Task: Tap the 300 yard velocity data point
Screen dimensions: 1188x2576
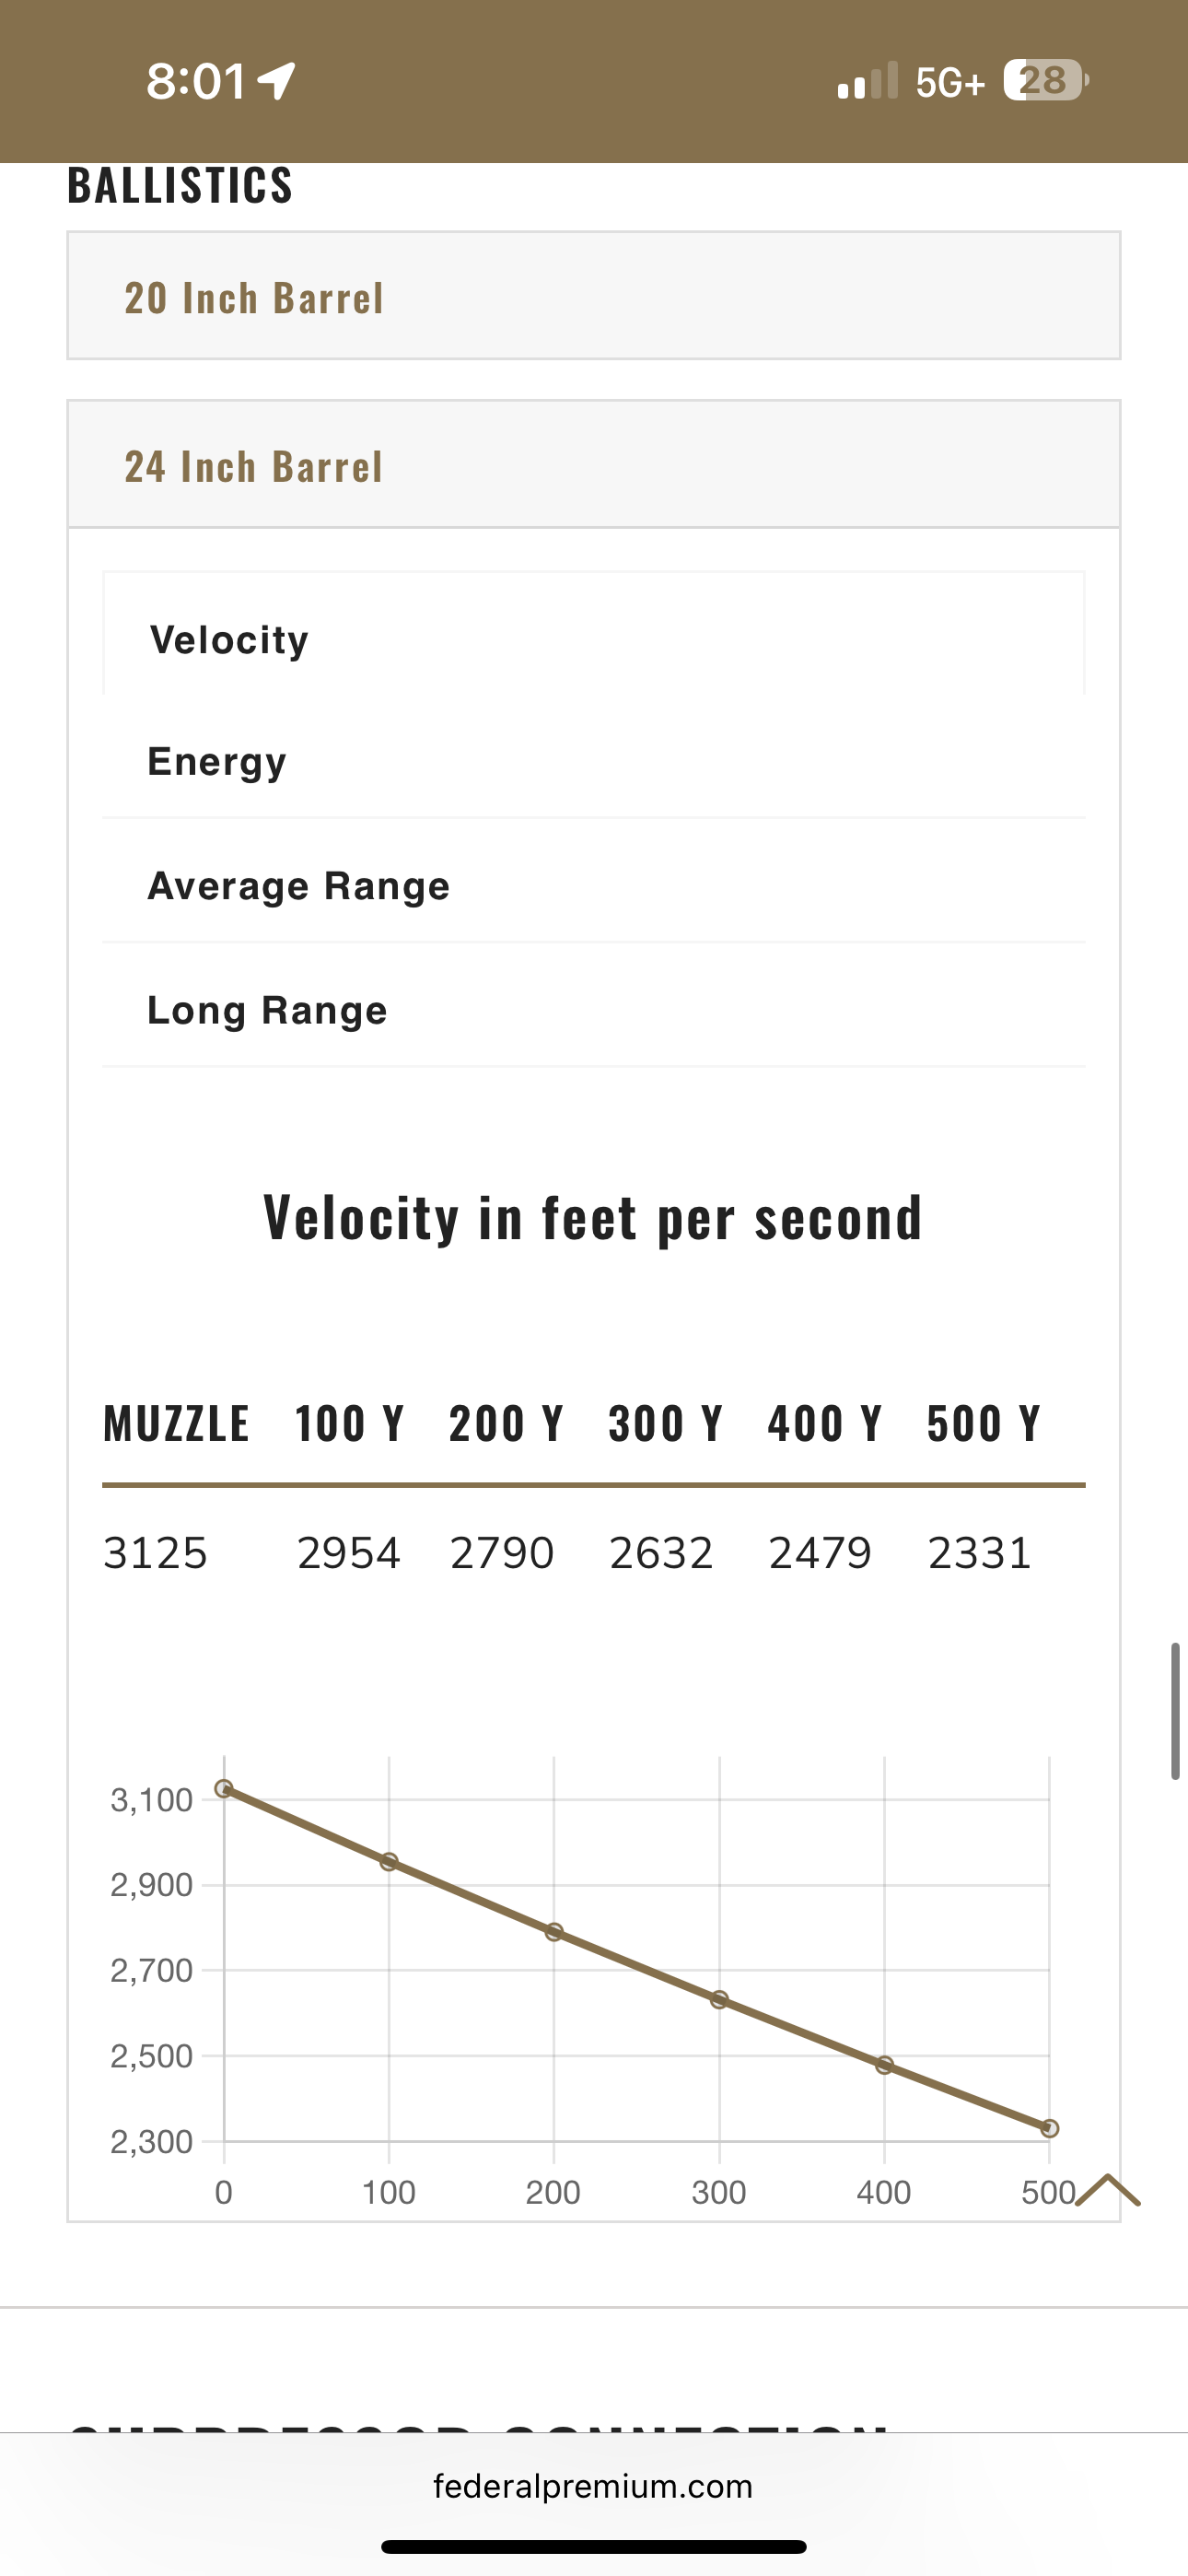Action: [719, 2000]
